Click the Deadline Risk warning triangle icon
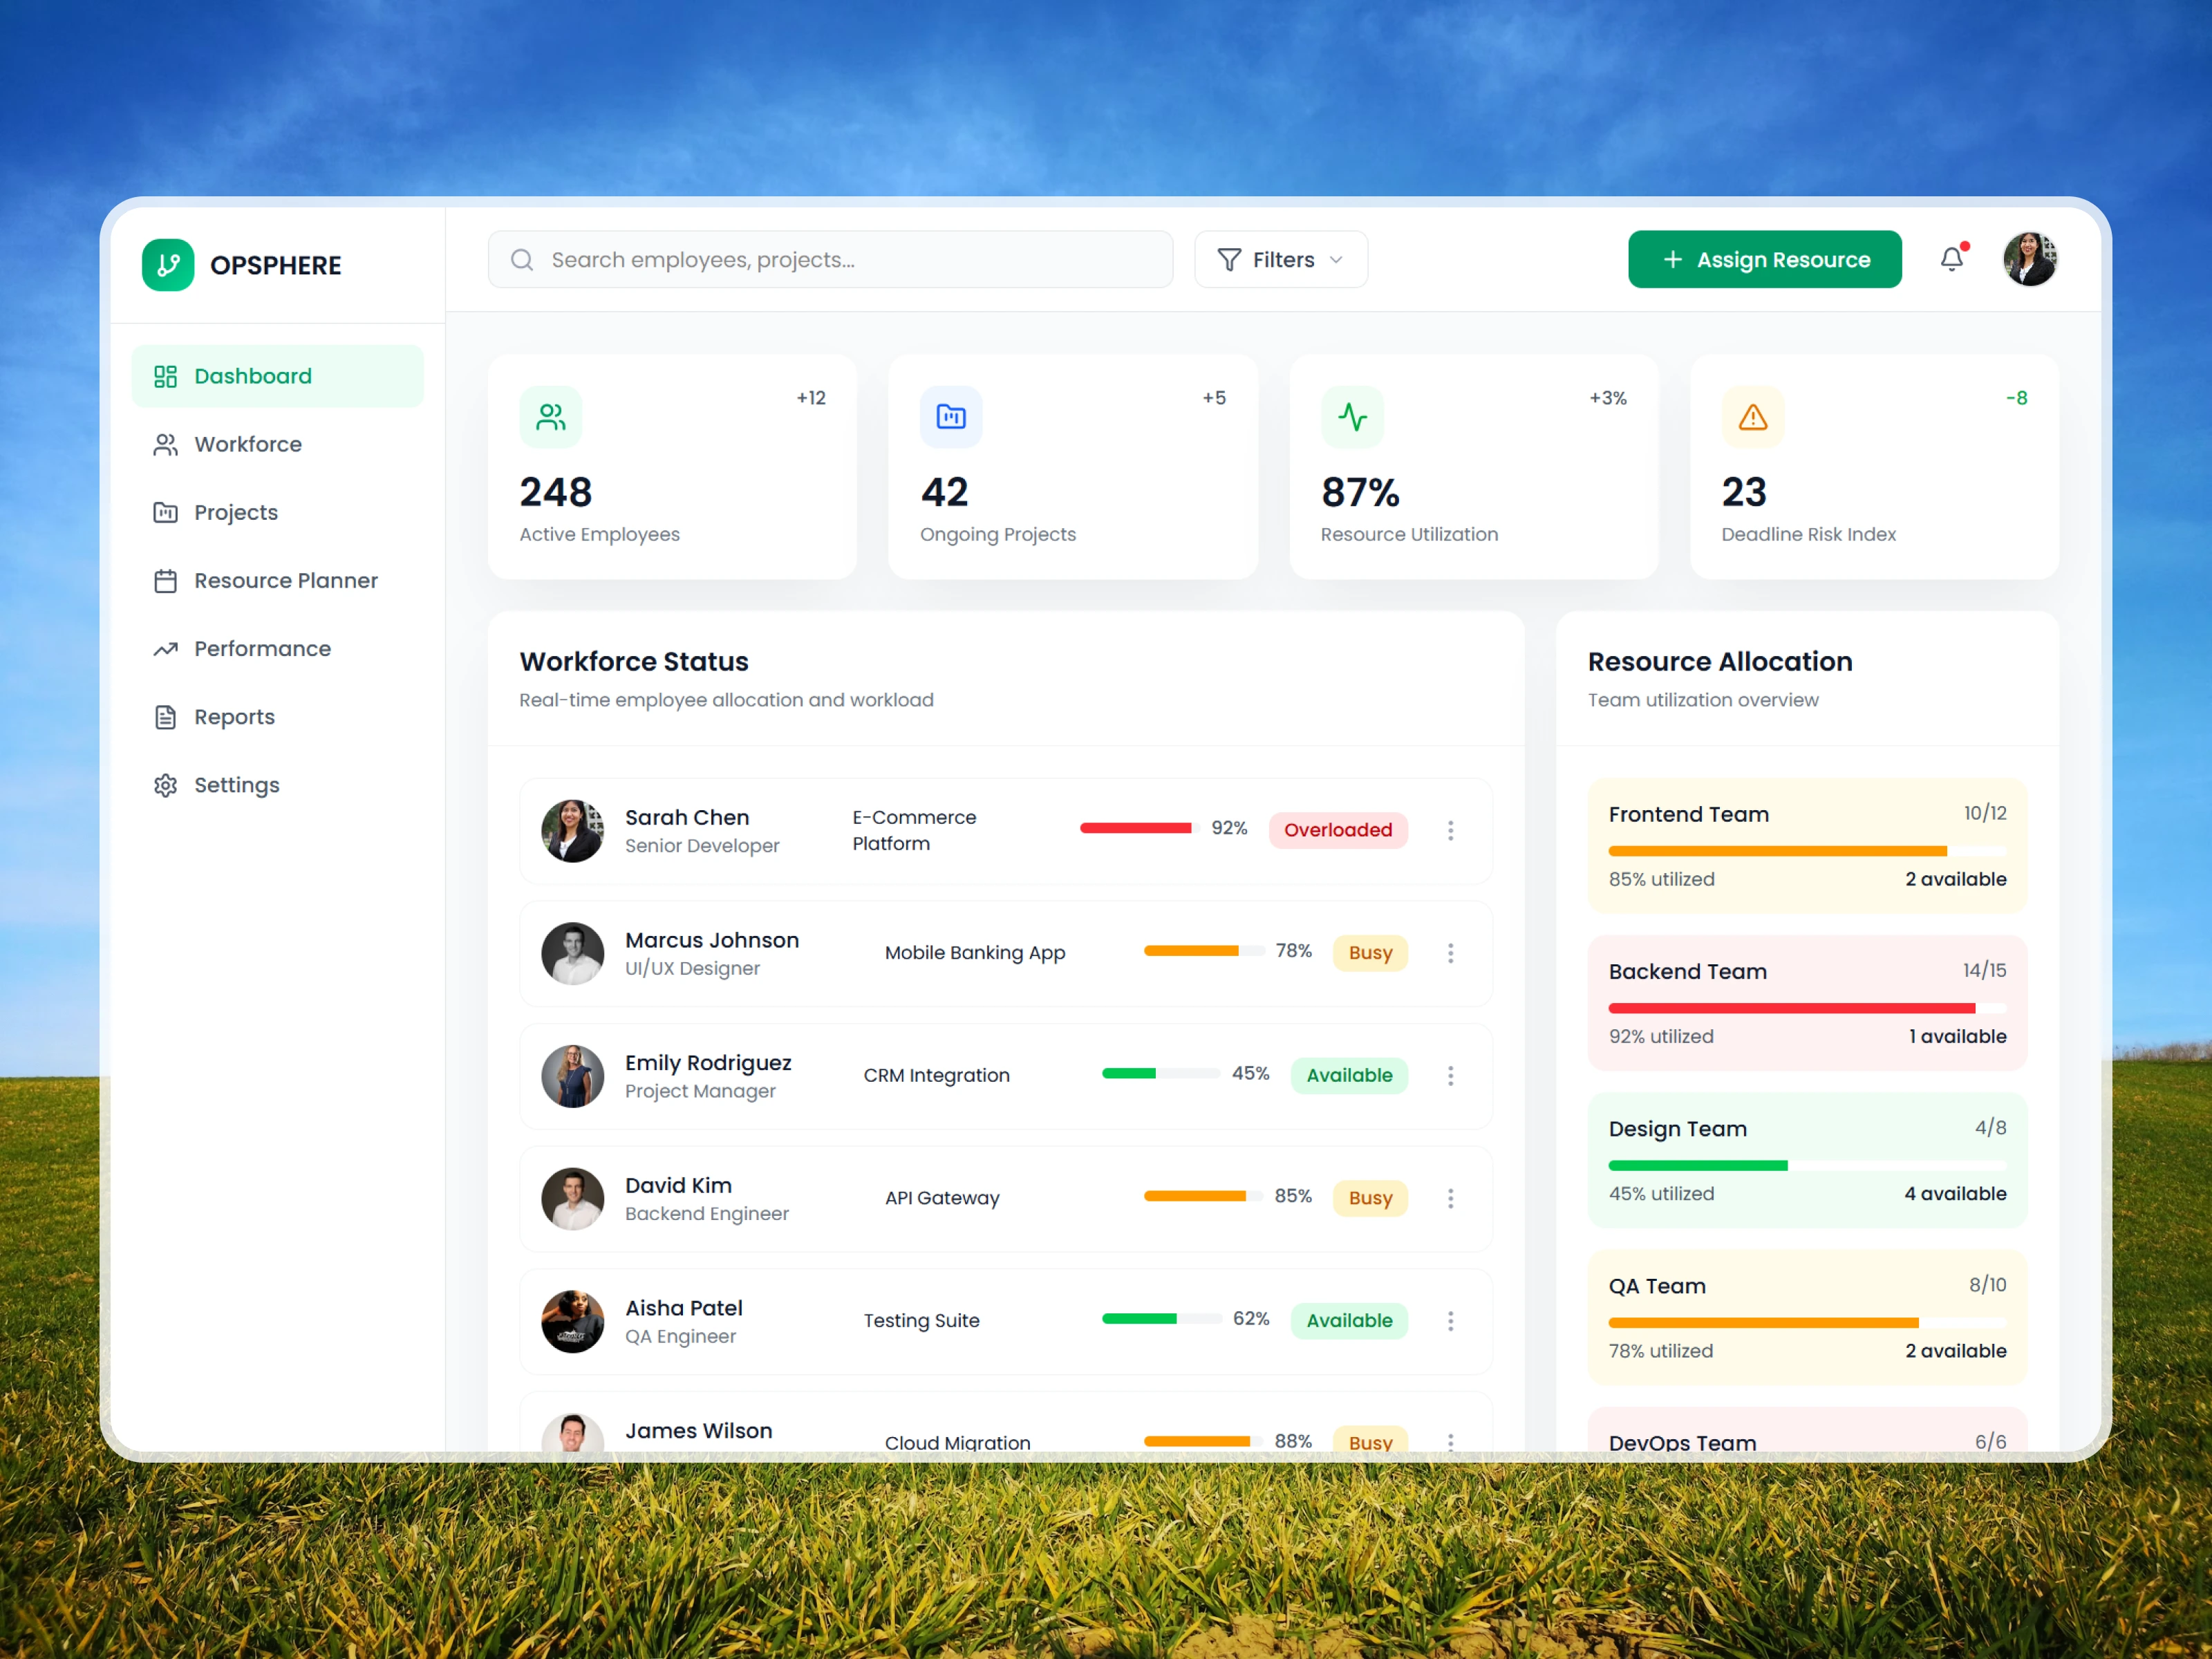Viewport: 2212px width, 1659px height. point(1752,417)
